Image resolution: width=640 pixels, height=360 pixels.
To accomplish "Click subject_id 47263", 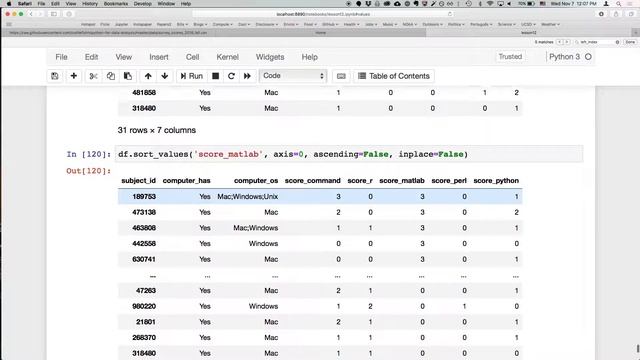I will pos(146,291).
